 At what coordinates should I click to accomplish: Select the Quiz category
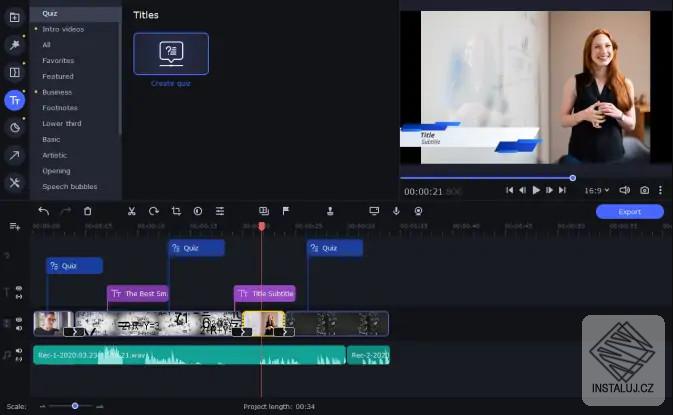(76, 13)
